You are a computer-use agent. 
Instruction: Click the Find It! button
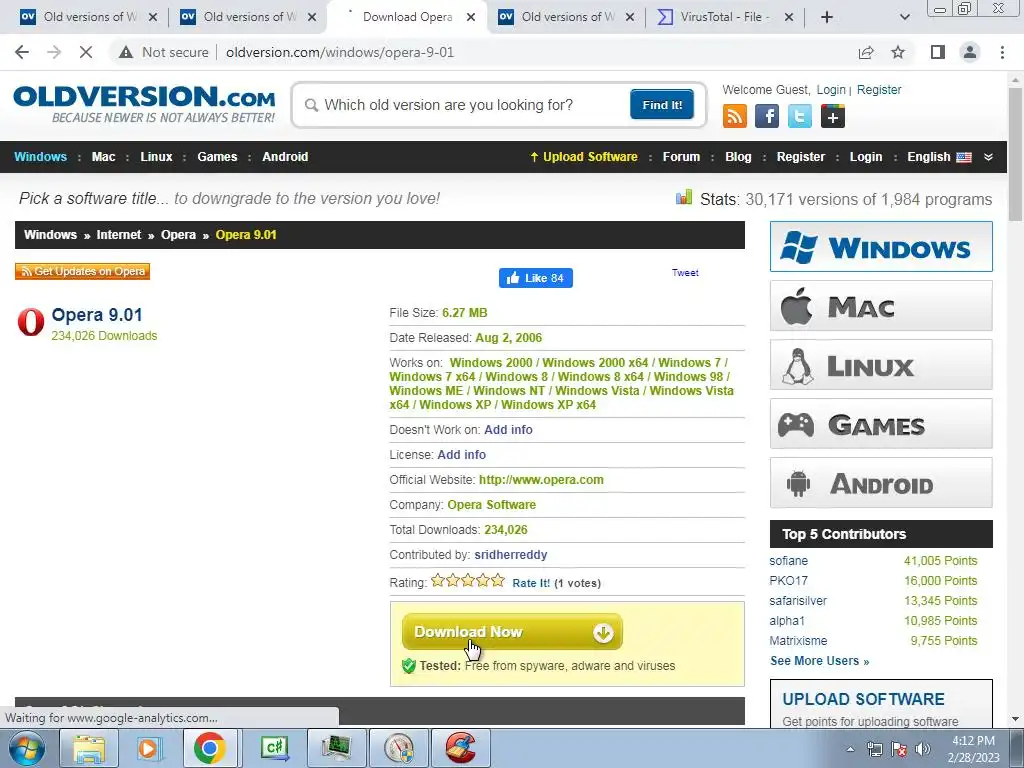pyautogui.click(x=662, y=104)
